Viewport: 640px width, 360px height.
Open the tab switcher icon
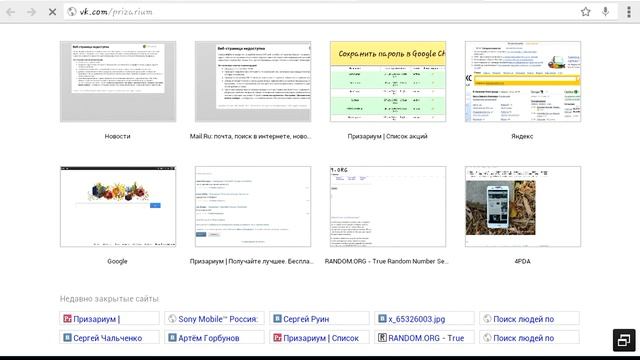coord(624,340)
